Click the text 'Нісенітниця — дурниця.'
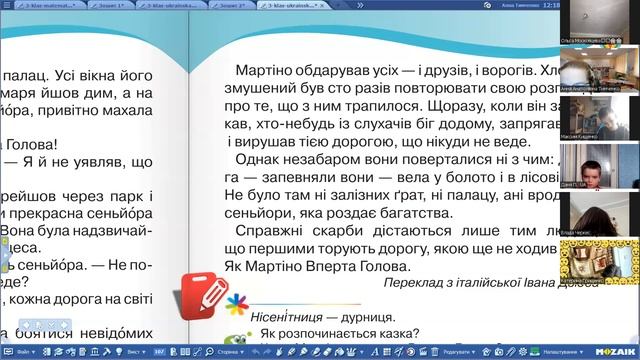Viewport: 640px width, 360px height. point(323,317)
